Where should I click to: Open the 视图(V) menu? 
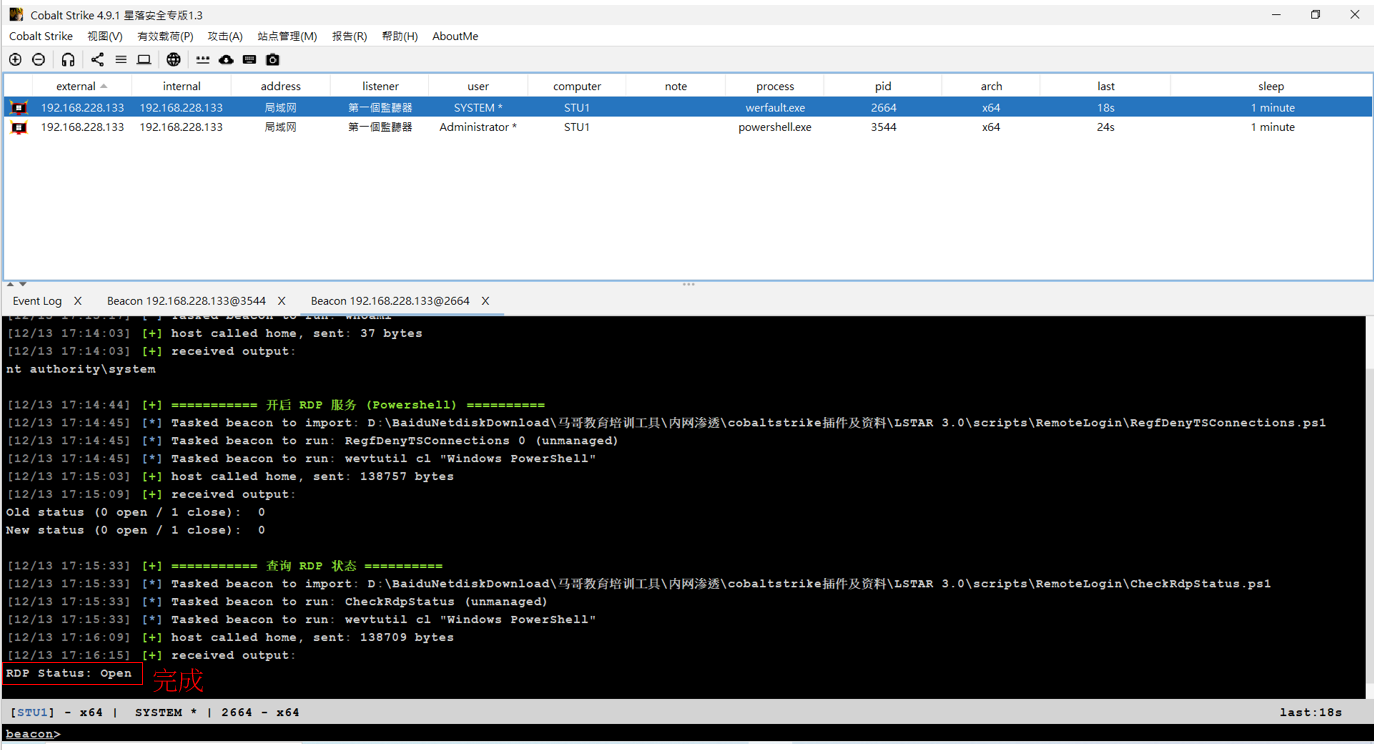105,36
